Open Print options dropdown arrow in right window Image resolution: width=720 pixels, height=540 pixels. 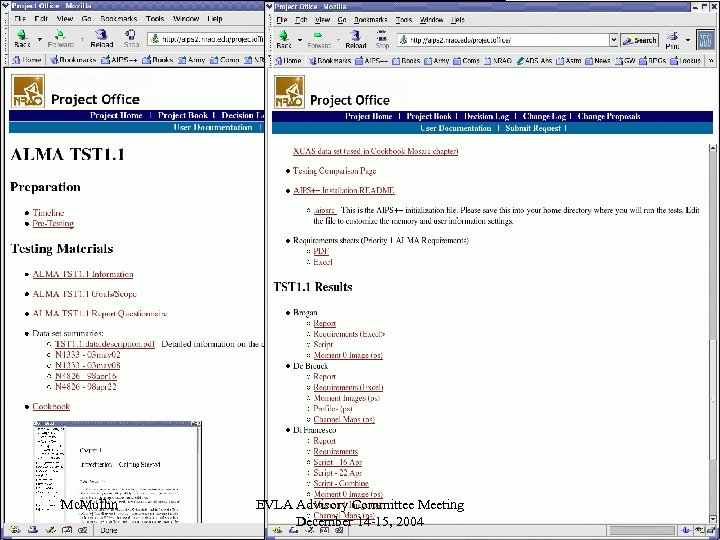tap(688, 40)
